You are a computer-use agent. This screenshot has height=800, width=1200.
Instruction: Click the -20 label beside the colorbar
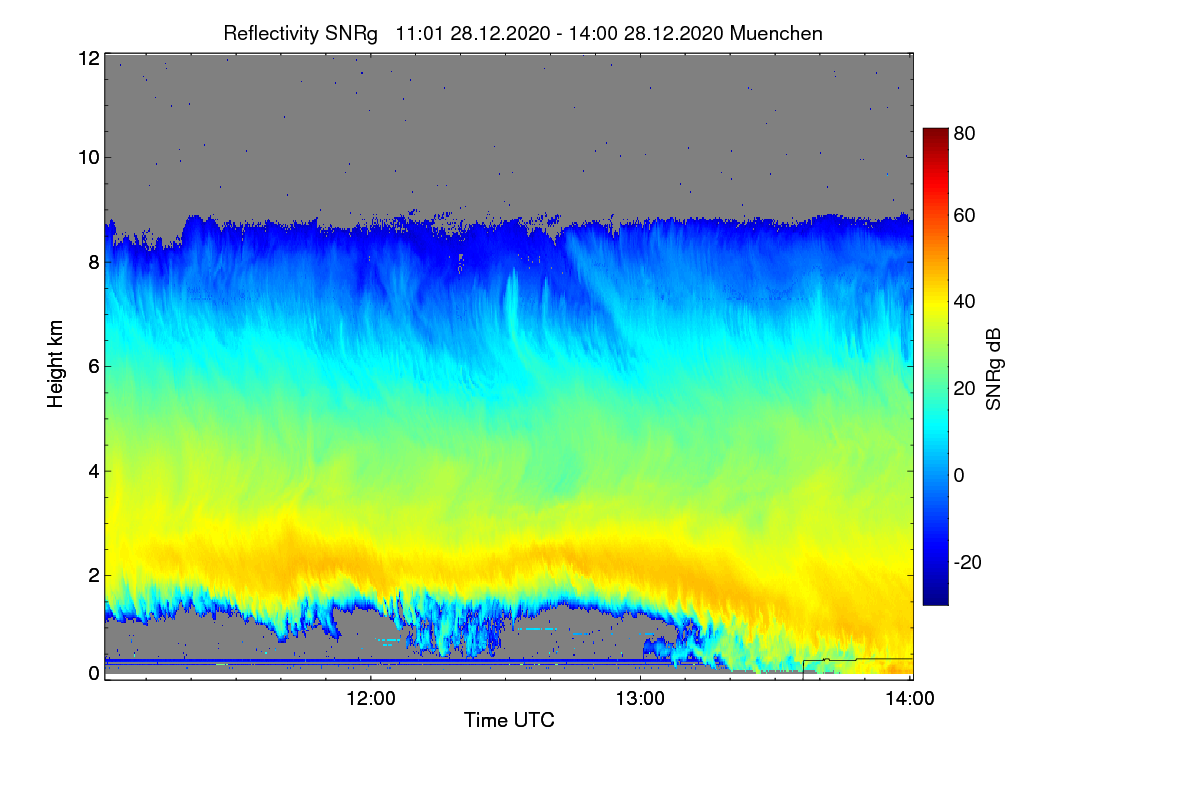pyautogui.click(x=969, y=562)
